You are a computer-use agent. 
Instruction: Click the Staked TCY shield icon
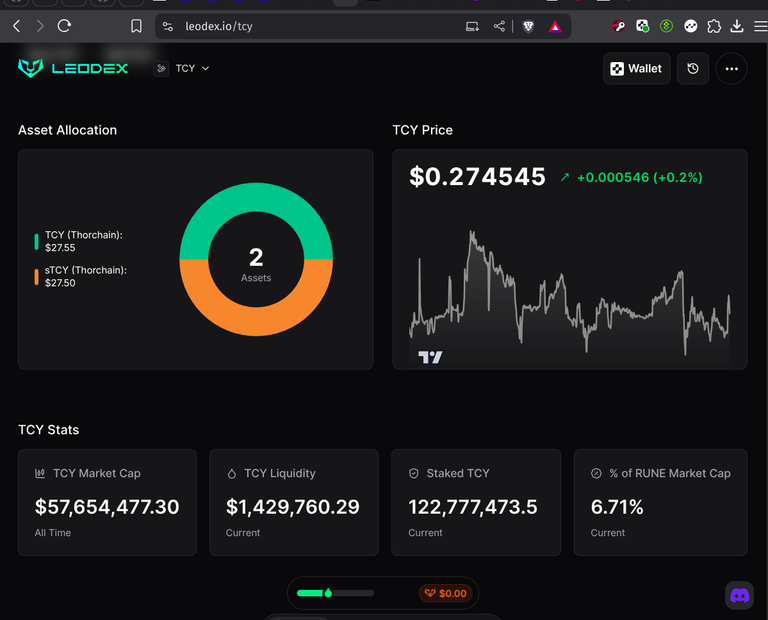pos(414,474)
